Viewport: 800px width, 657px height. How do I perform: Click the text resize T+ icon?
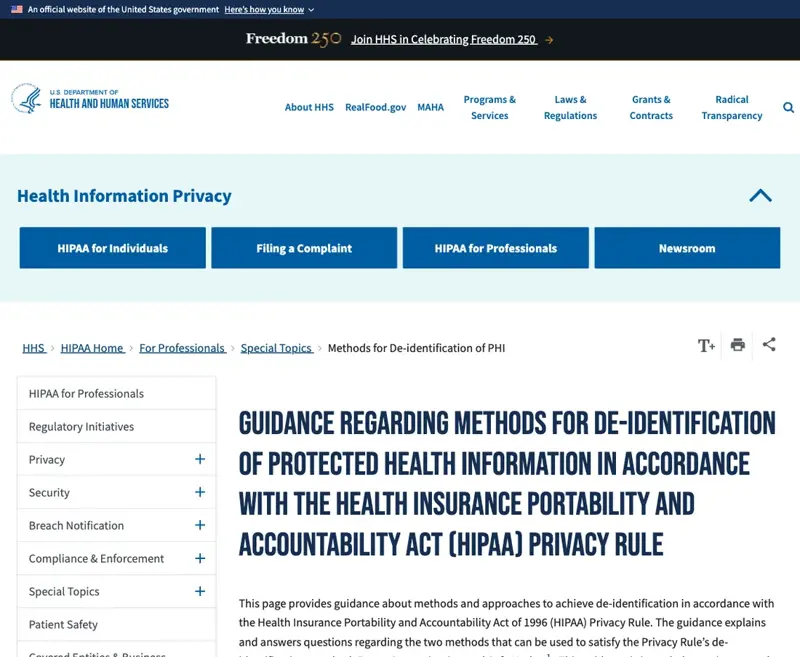coord(706,345)
